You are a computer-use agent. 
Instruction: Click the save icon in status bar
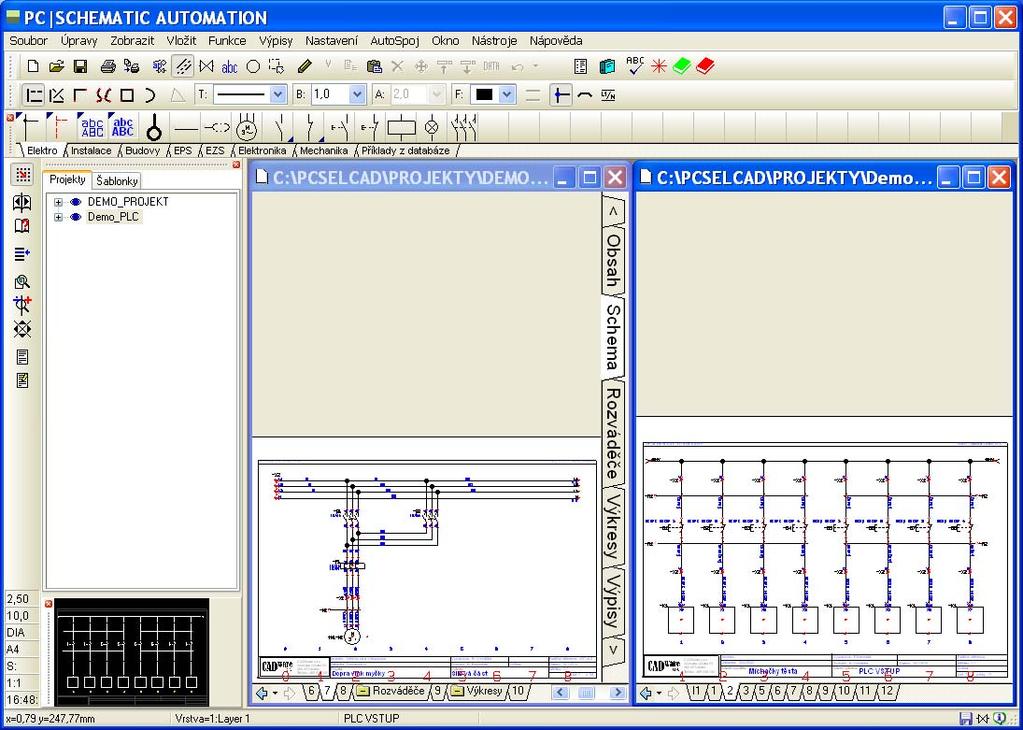click(x=967, y=719)
